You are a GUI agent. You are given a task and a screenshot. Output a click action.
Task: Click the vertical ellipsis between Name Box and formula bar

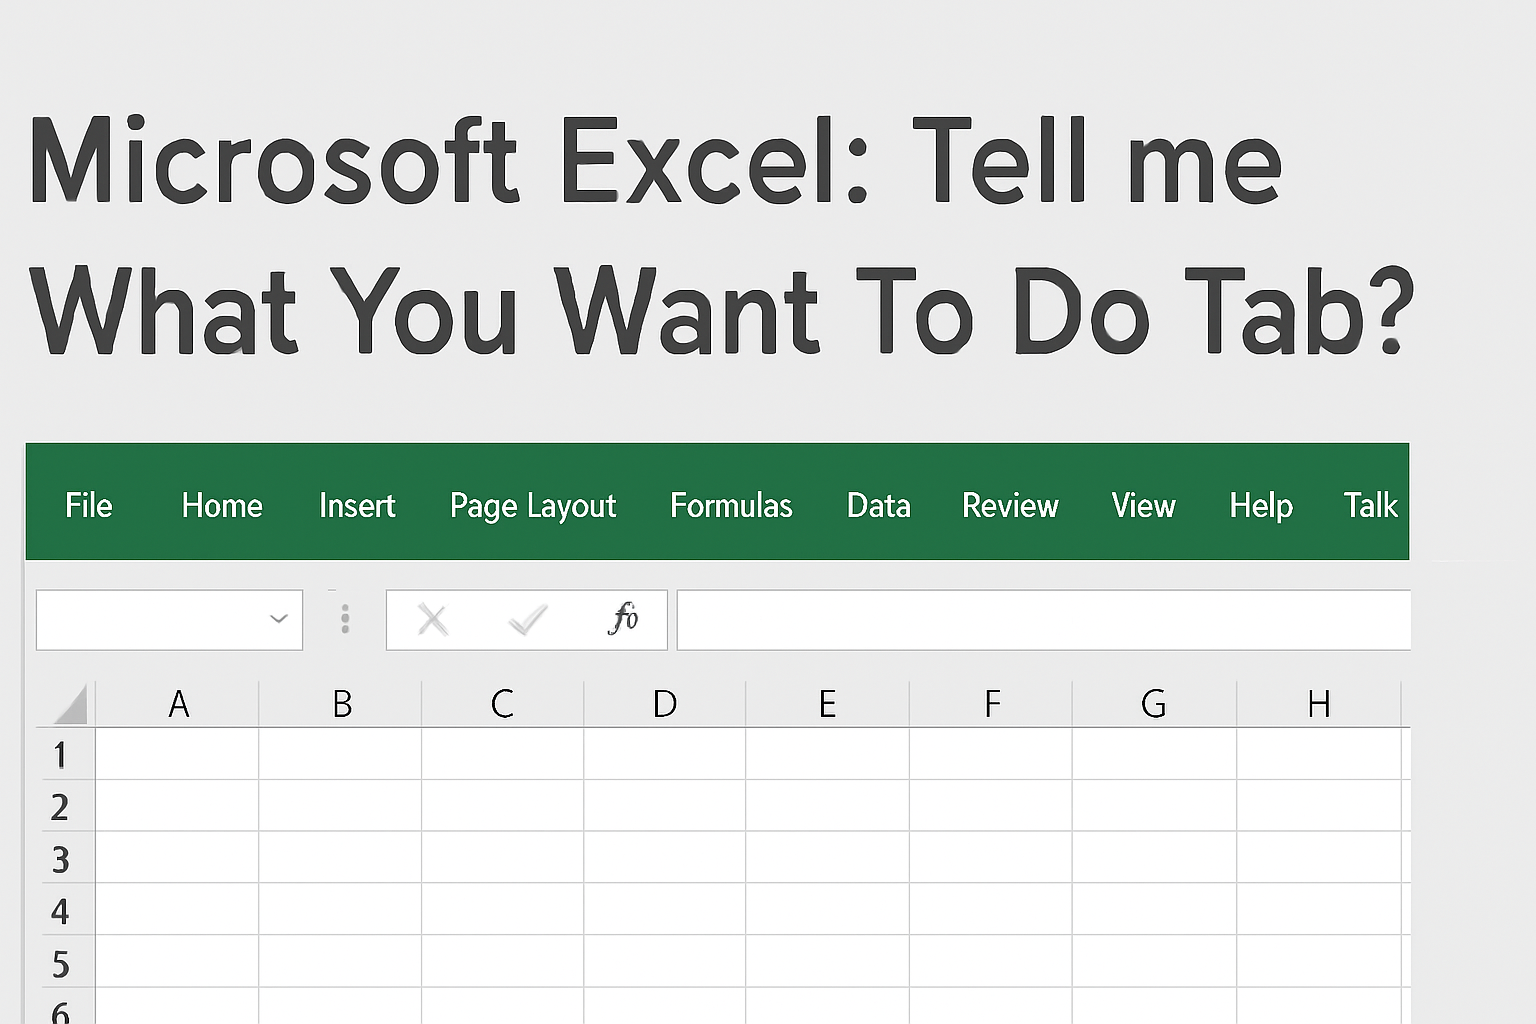click(x=345, y=620)
